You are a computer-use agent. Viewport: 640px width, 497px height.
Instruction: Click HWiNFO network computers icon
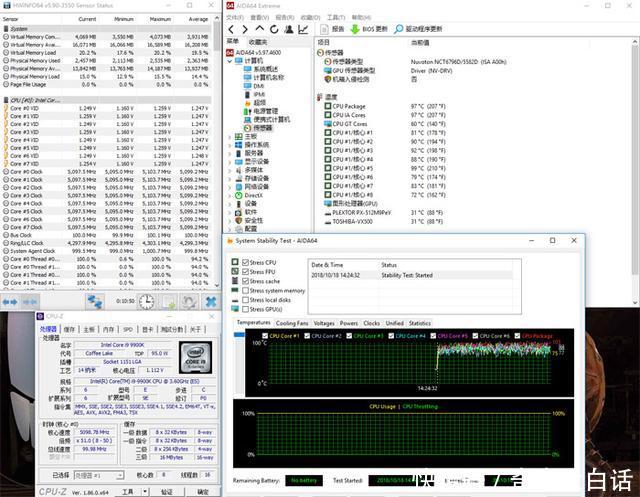coord(95,302)
